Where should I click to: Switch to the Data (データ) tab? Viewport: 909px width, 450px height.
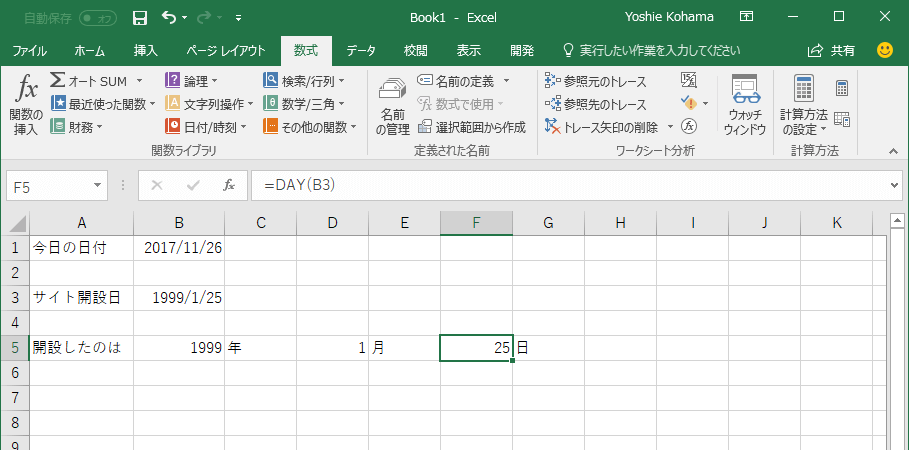click(x=361, y=50)
